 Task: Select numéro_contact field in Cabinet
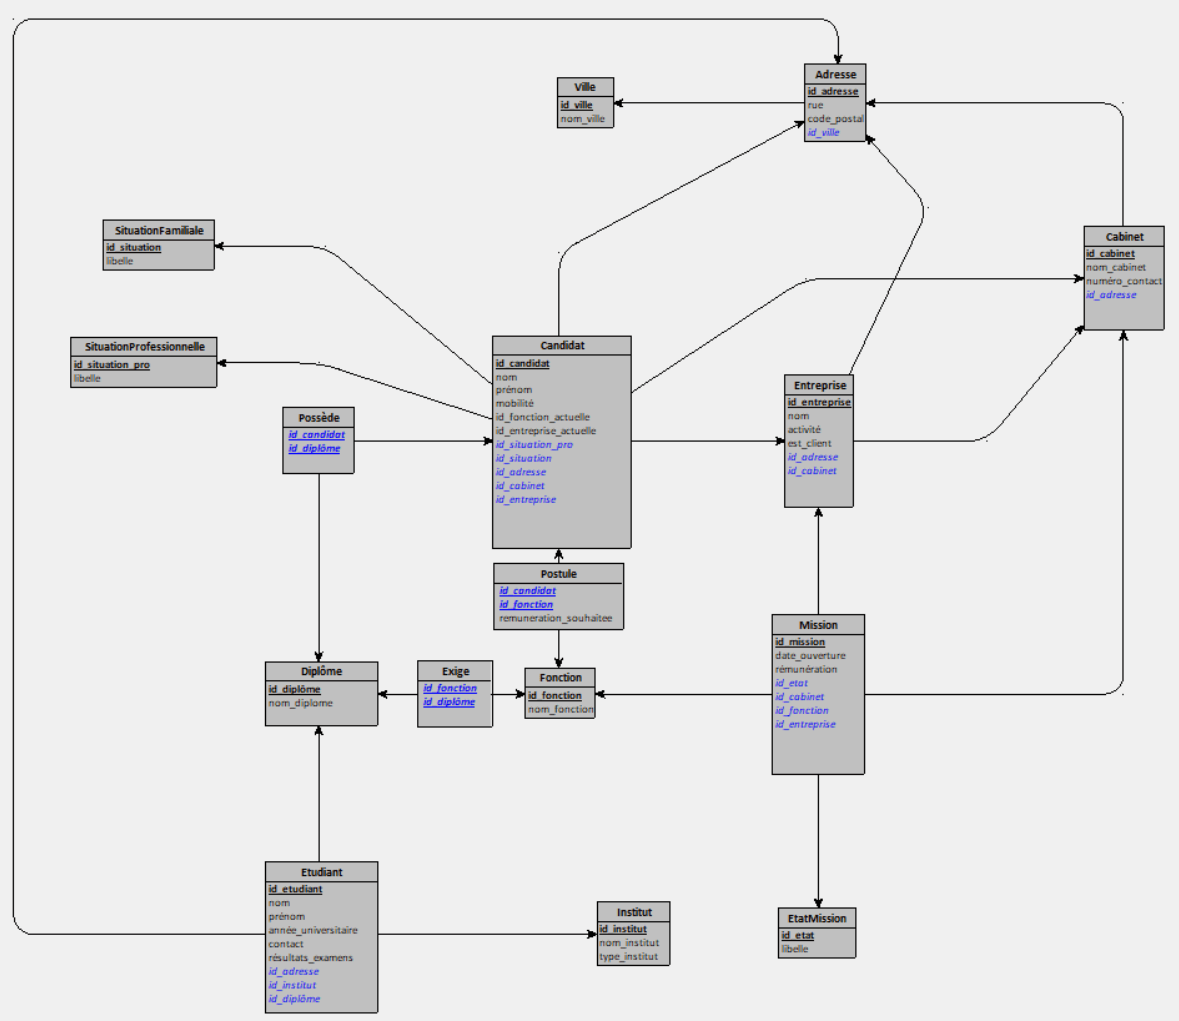tap(1124, 281)
